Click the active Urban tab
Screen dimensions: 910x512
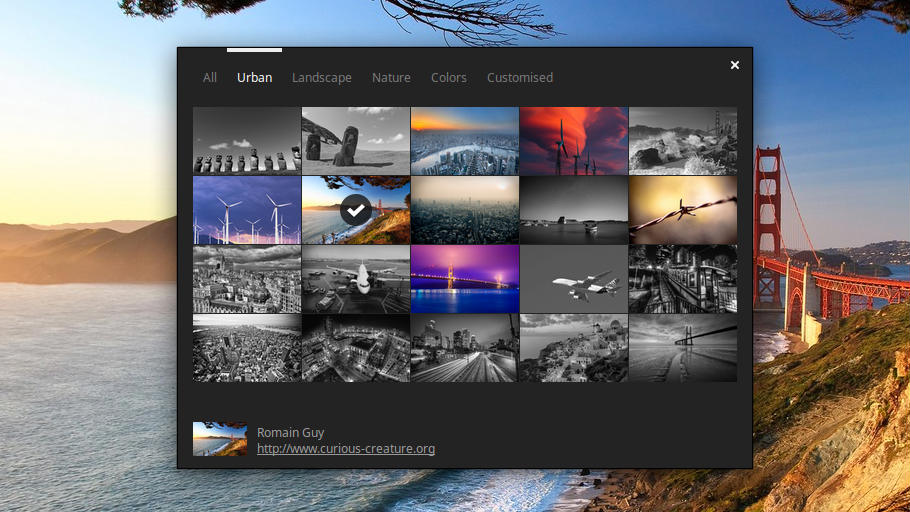point(254,78)
